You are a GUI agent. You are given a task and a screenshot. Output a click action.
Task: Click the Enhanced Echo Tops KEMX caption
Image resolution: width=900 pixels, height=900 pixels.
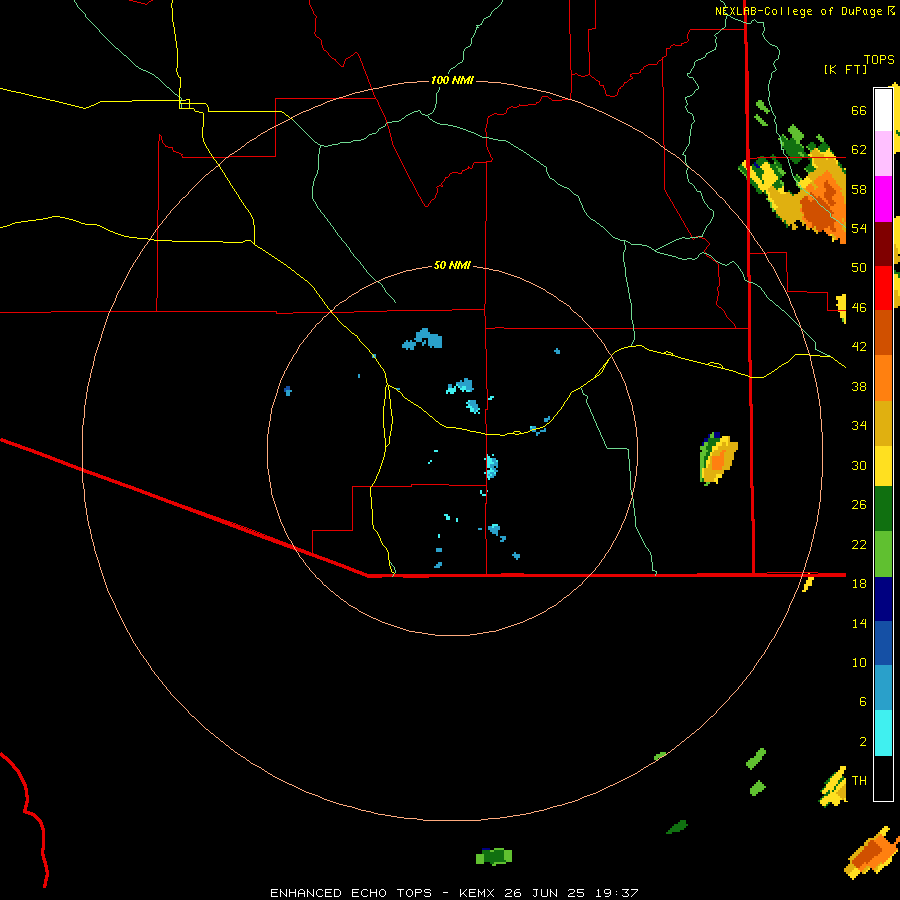coord(454,893)
